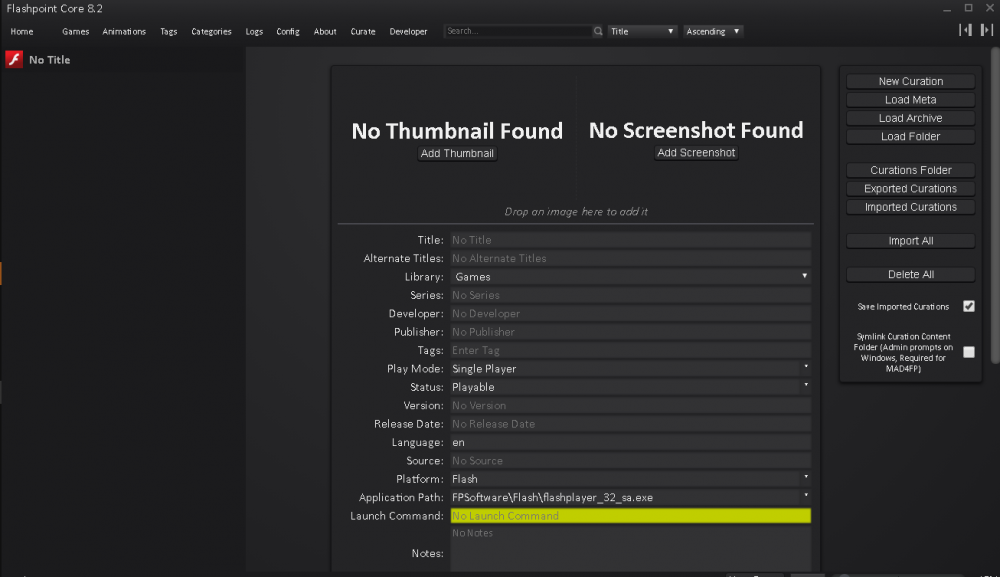Click the New Curation button
The width and height of the screenshot is (1000, 577).
[x=910, y=81]
